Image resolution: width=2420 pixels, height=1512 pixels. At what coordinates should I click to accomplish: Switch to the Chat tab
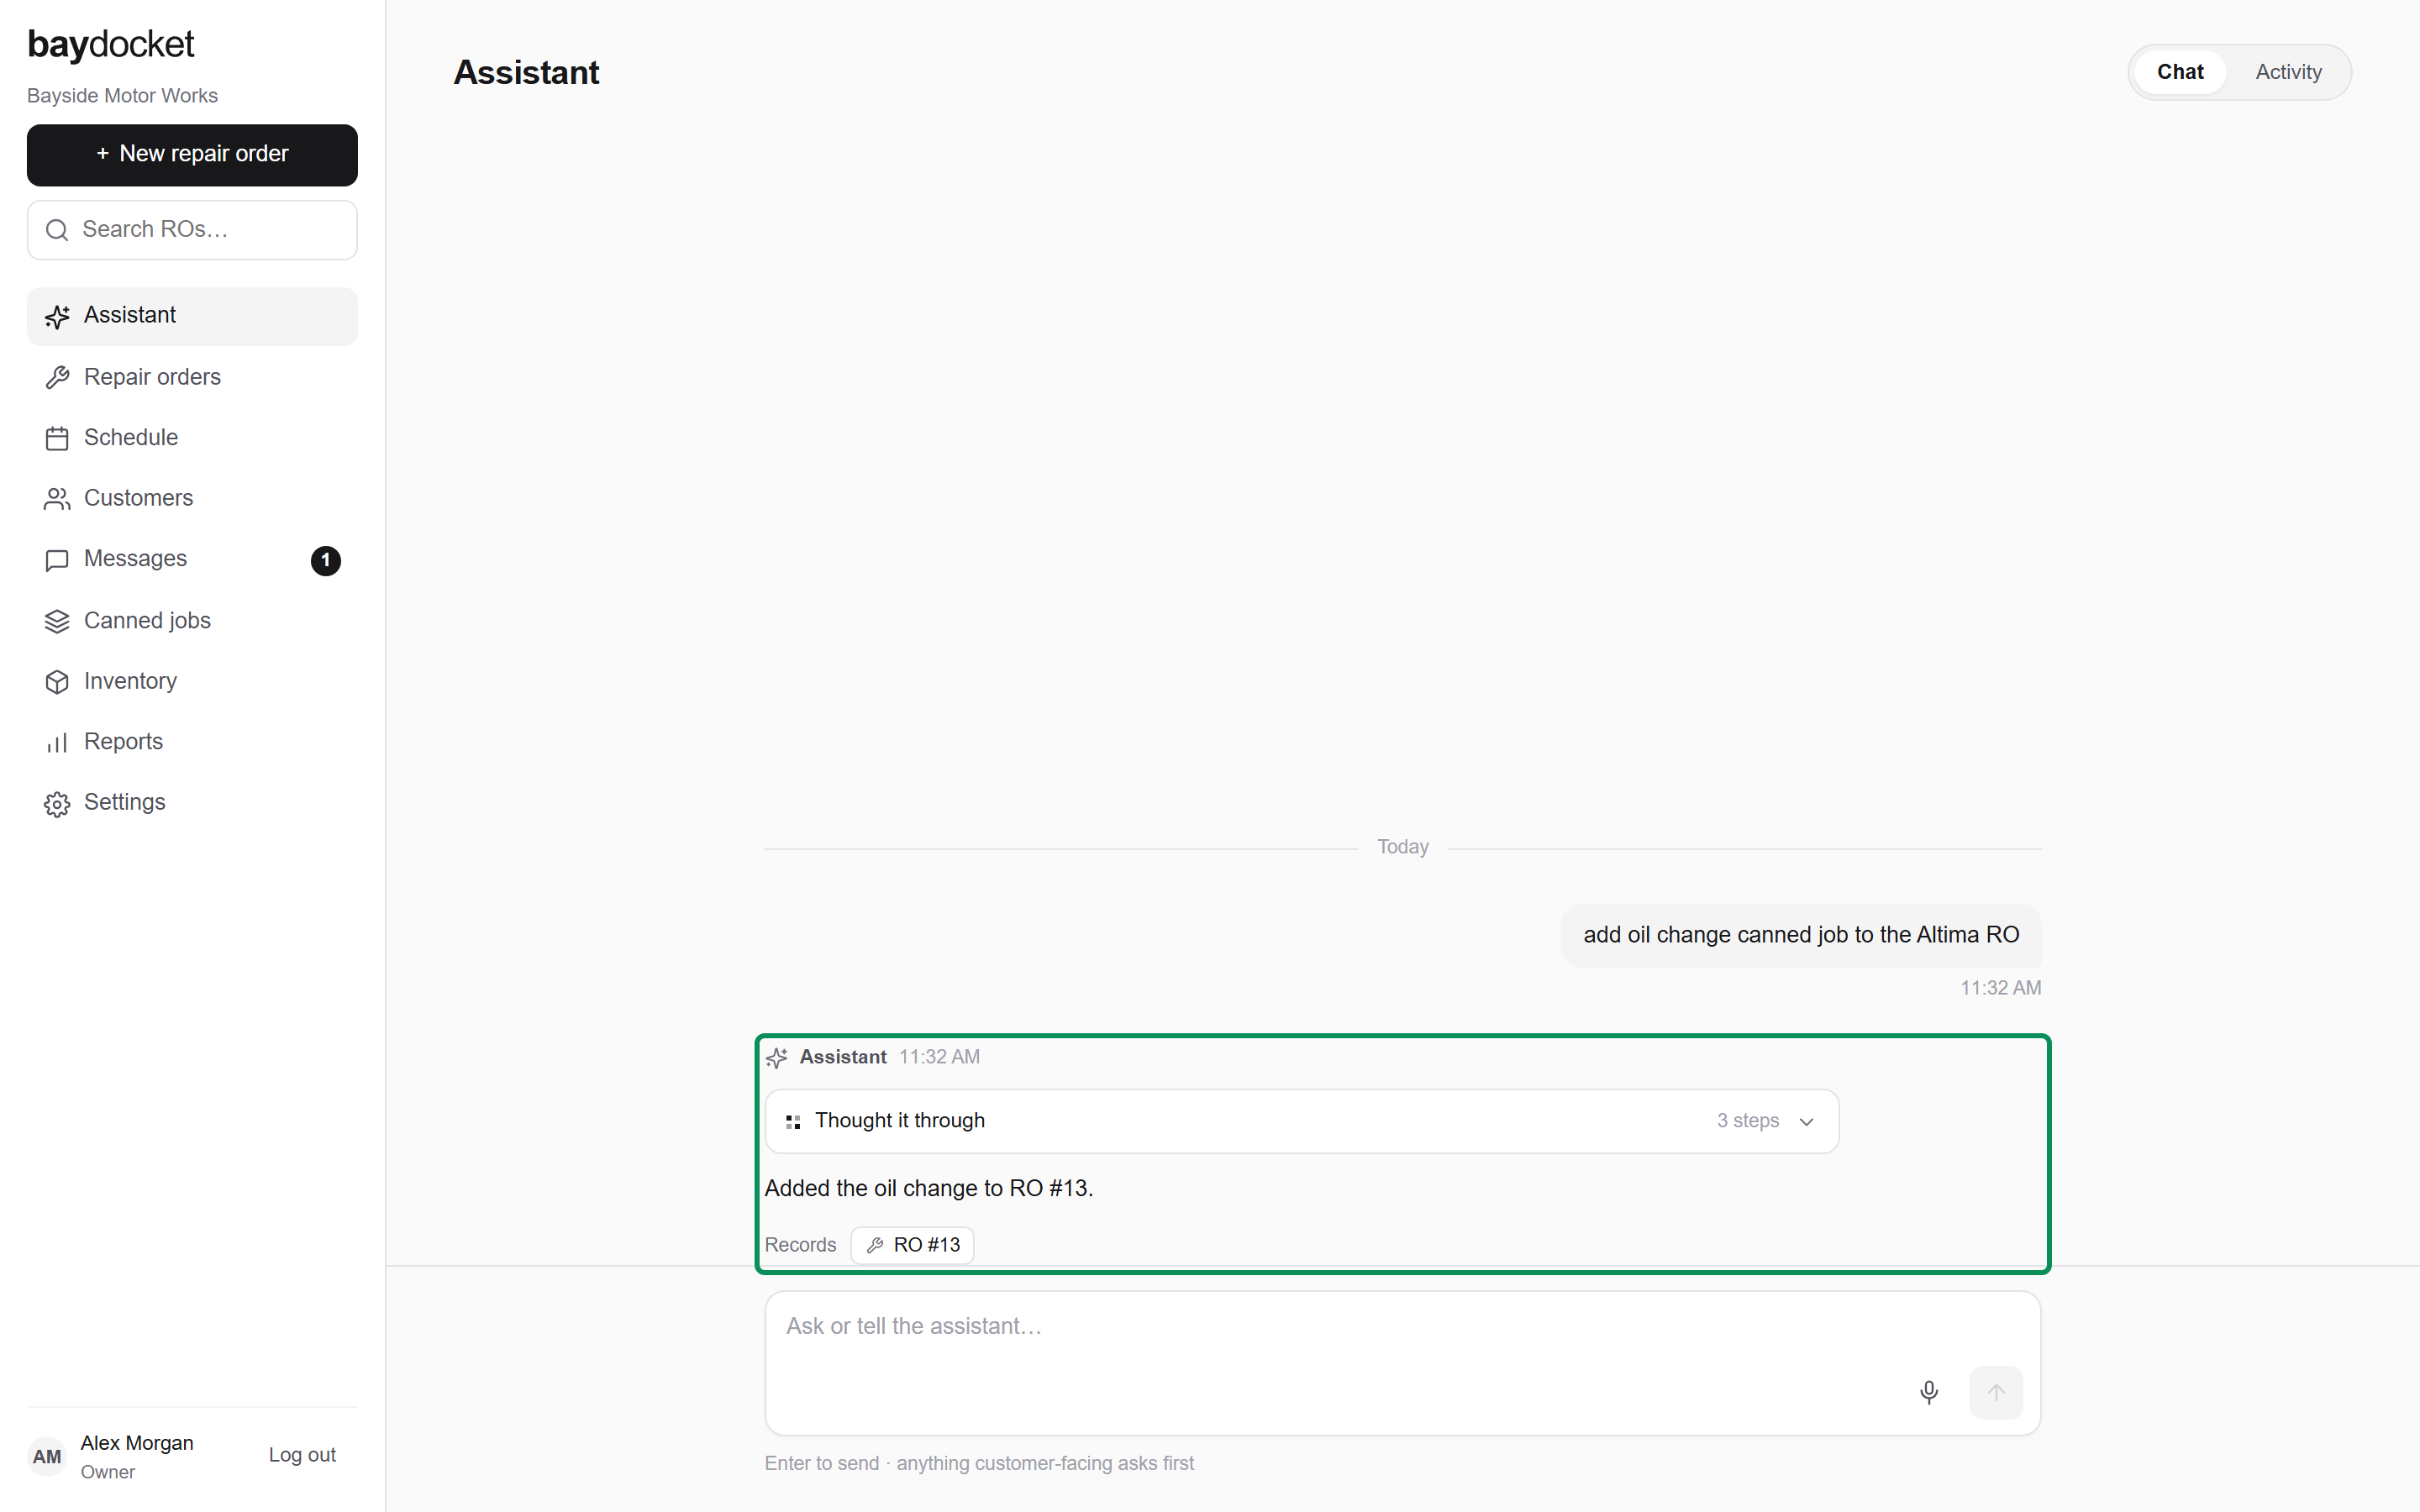[2180, 72]
